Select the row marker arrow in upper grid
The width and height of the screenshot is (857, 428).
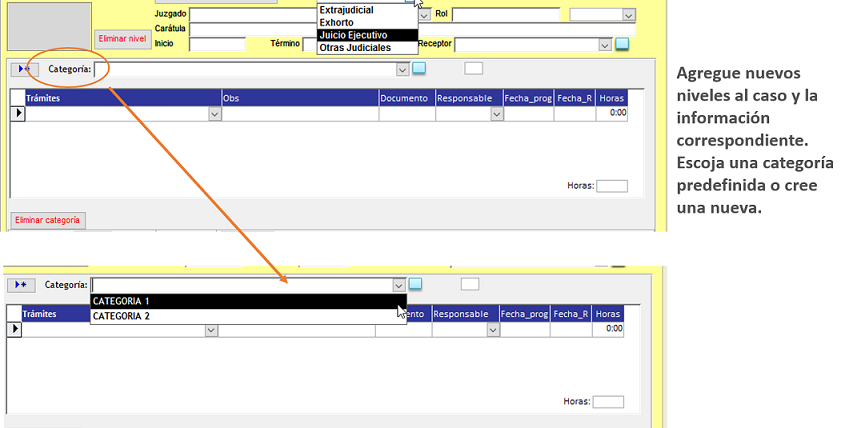coord(17,114)
